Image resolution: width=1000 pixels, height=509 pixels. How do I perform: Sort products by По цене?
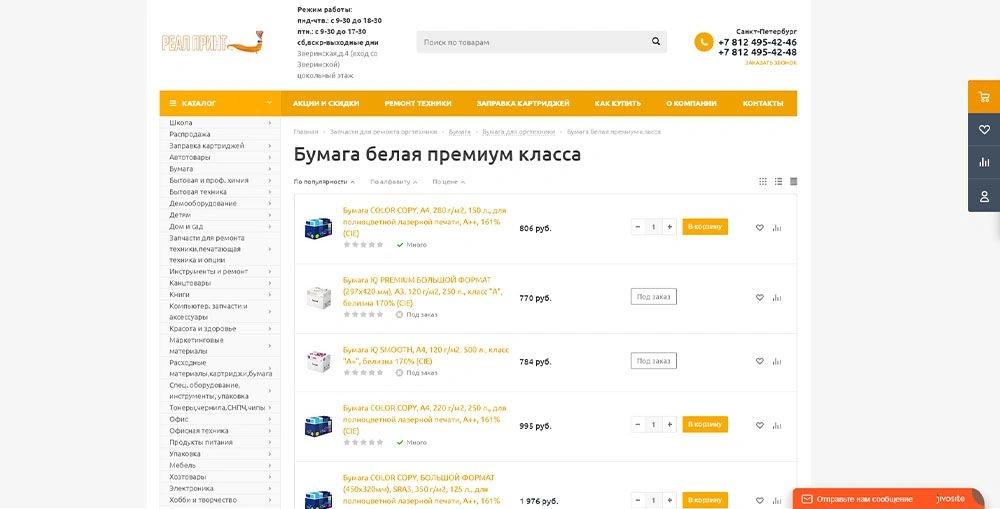point(448,182)
